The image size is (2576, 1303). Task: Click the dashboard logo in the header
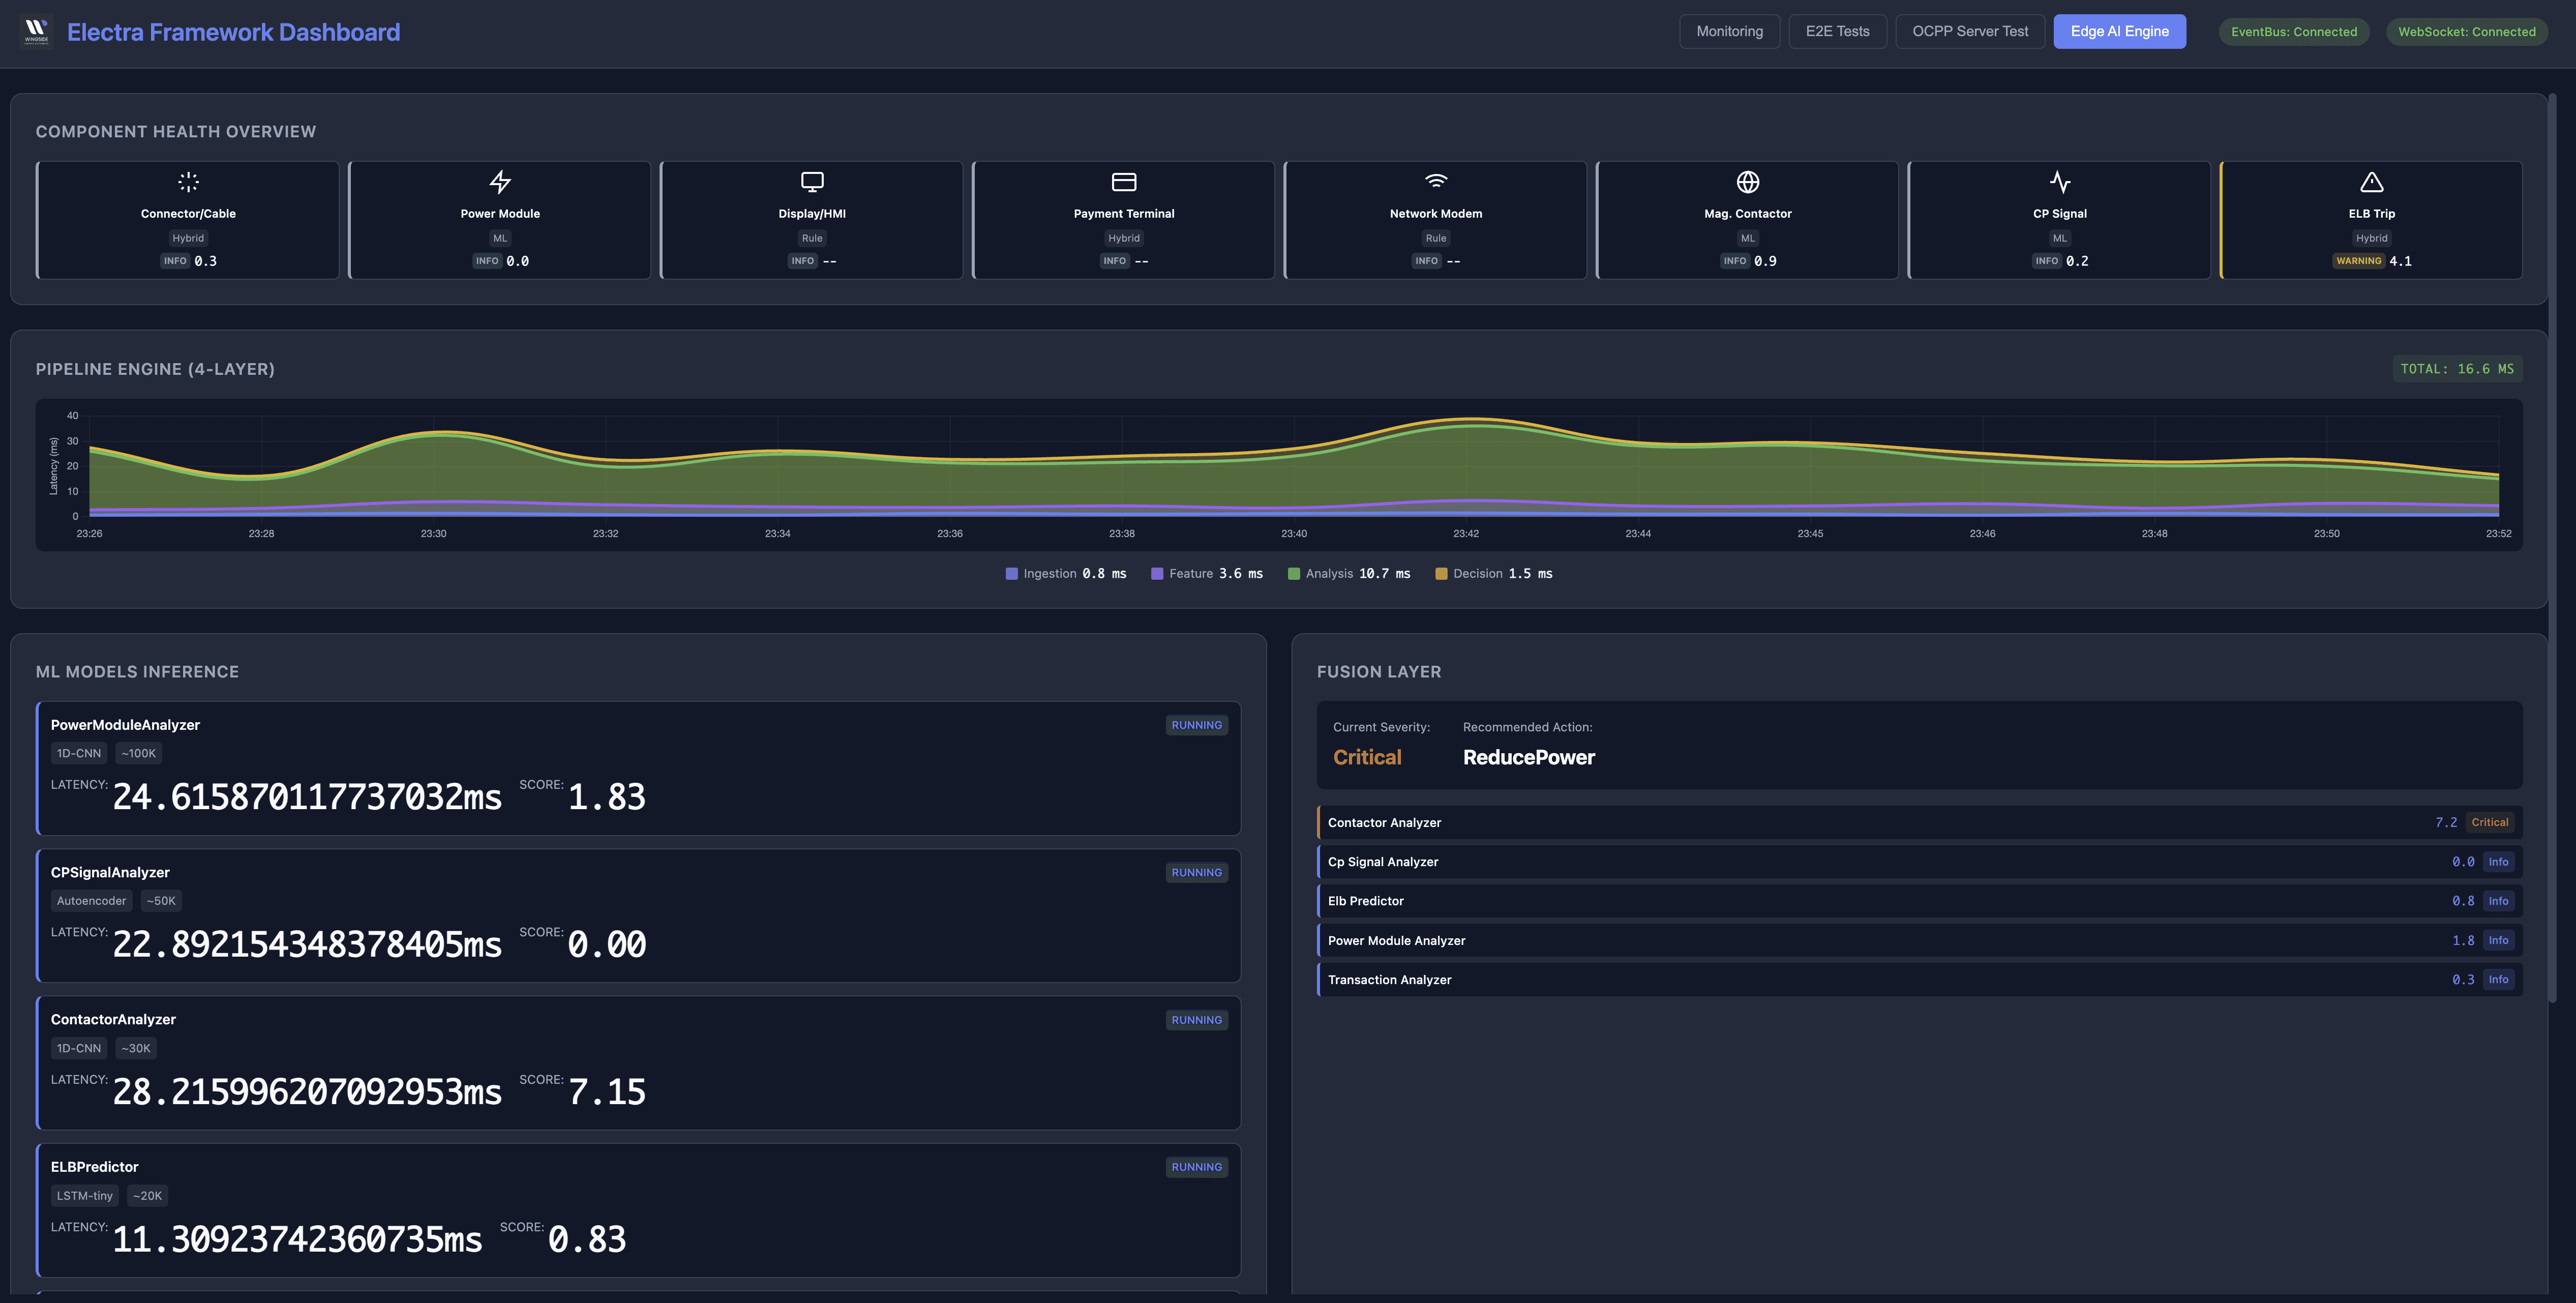36,31
